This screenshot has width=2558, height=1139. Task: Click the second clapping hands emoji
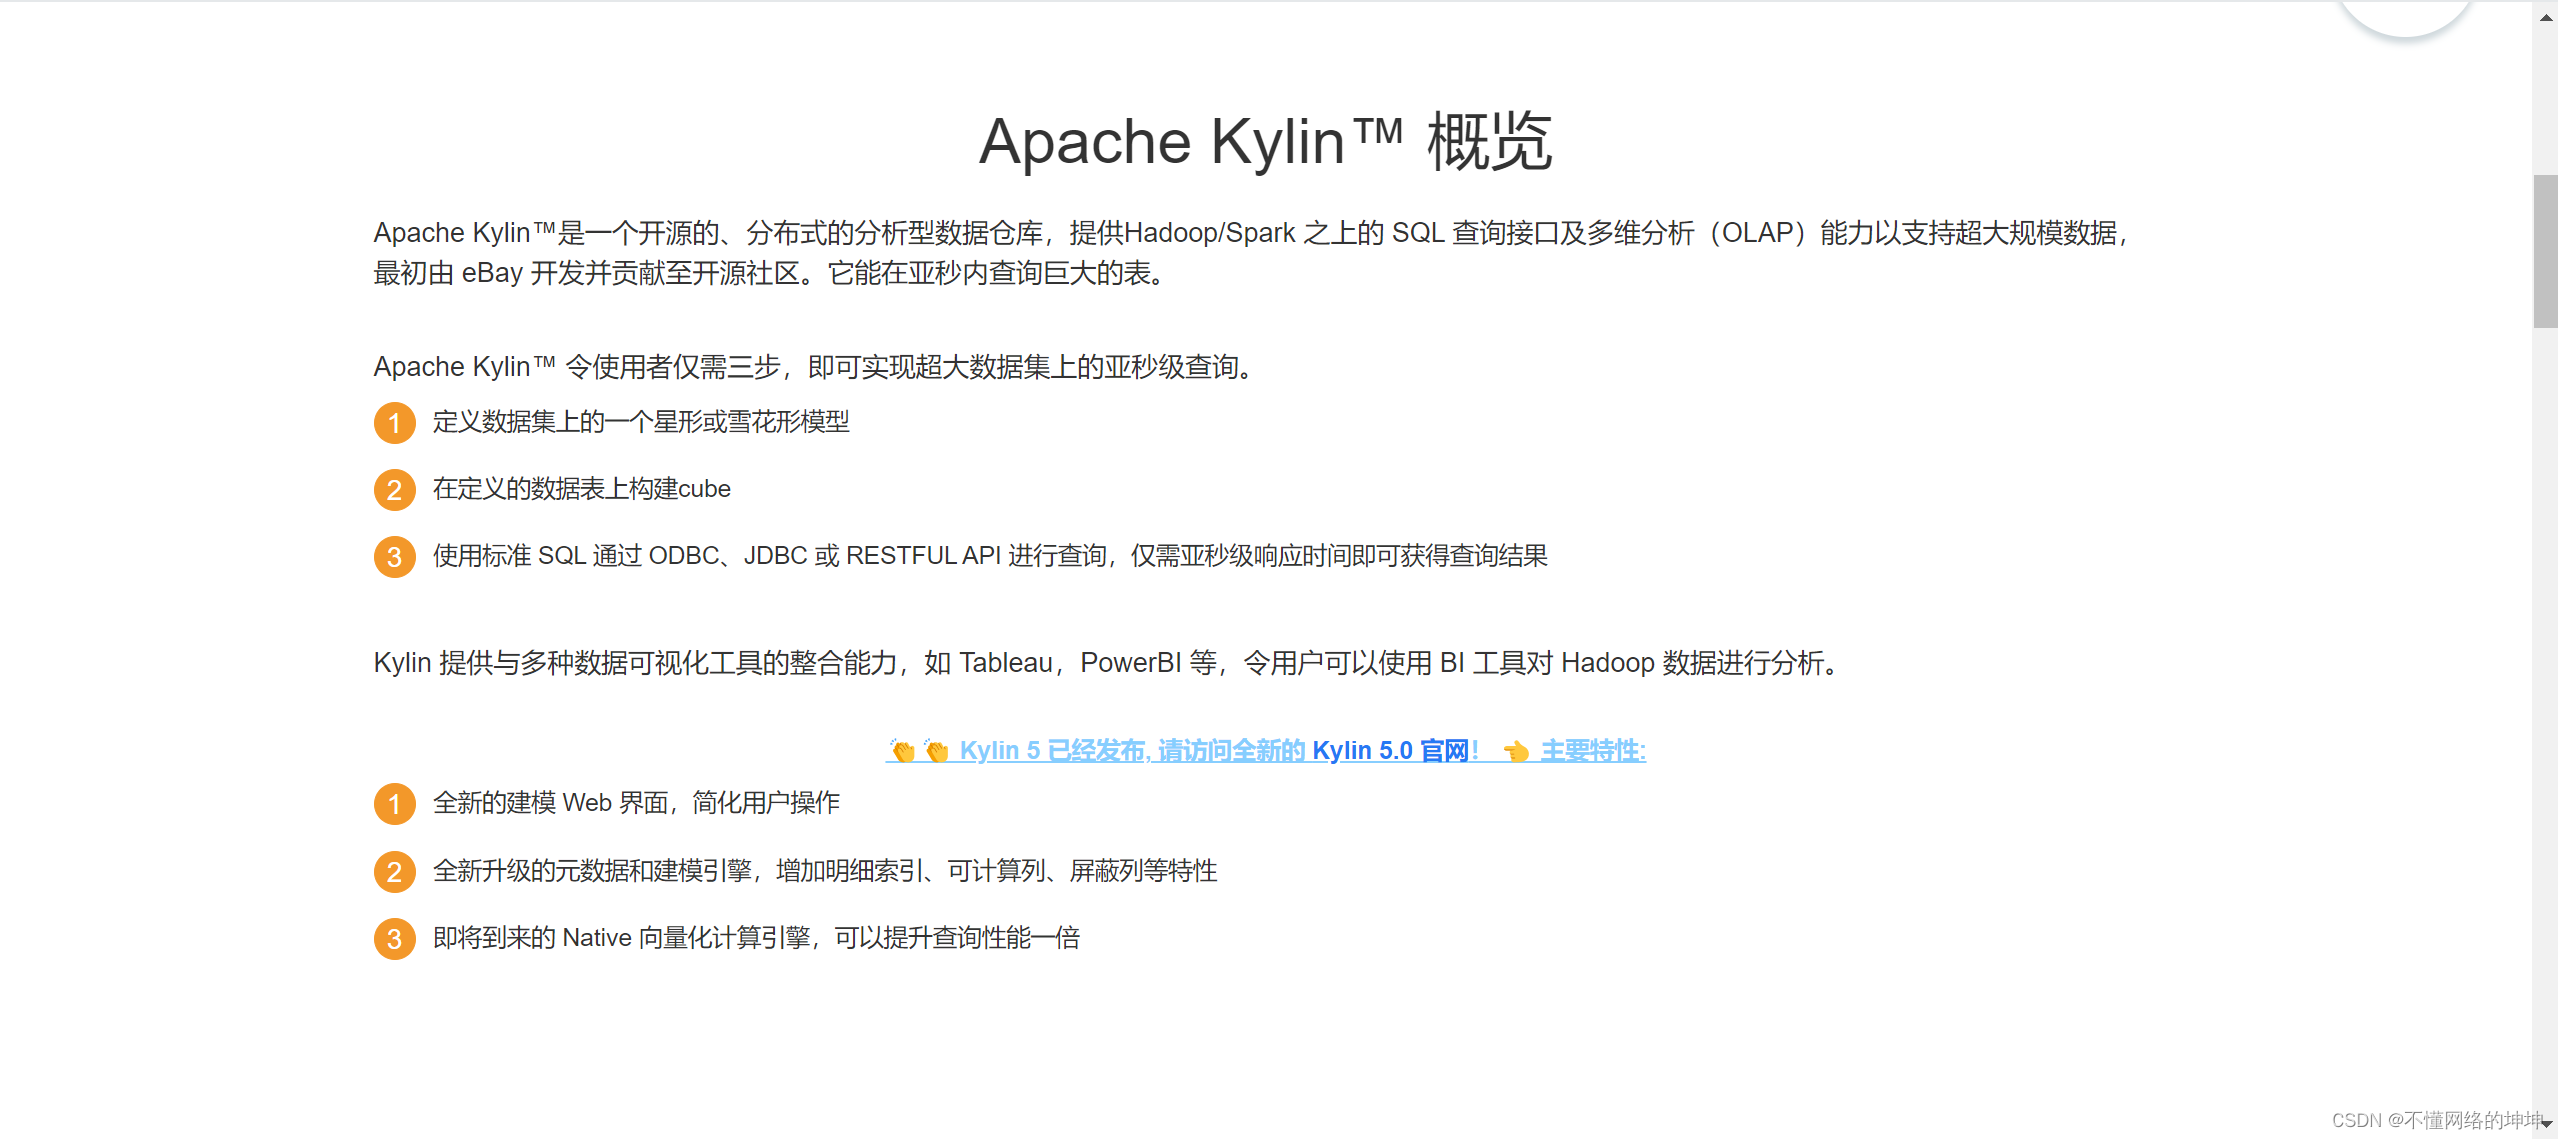click(936, 751)
